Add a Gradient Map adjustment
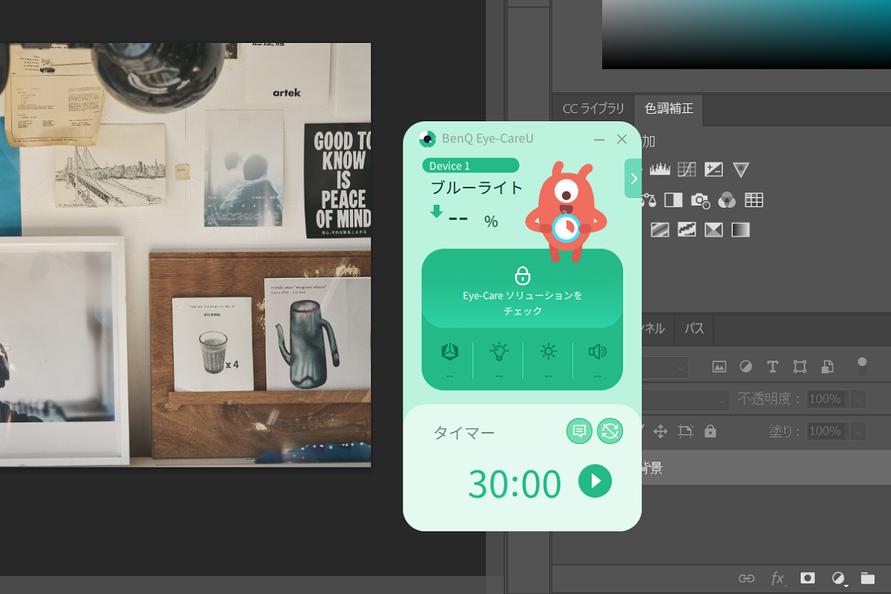 pos(740,230)
